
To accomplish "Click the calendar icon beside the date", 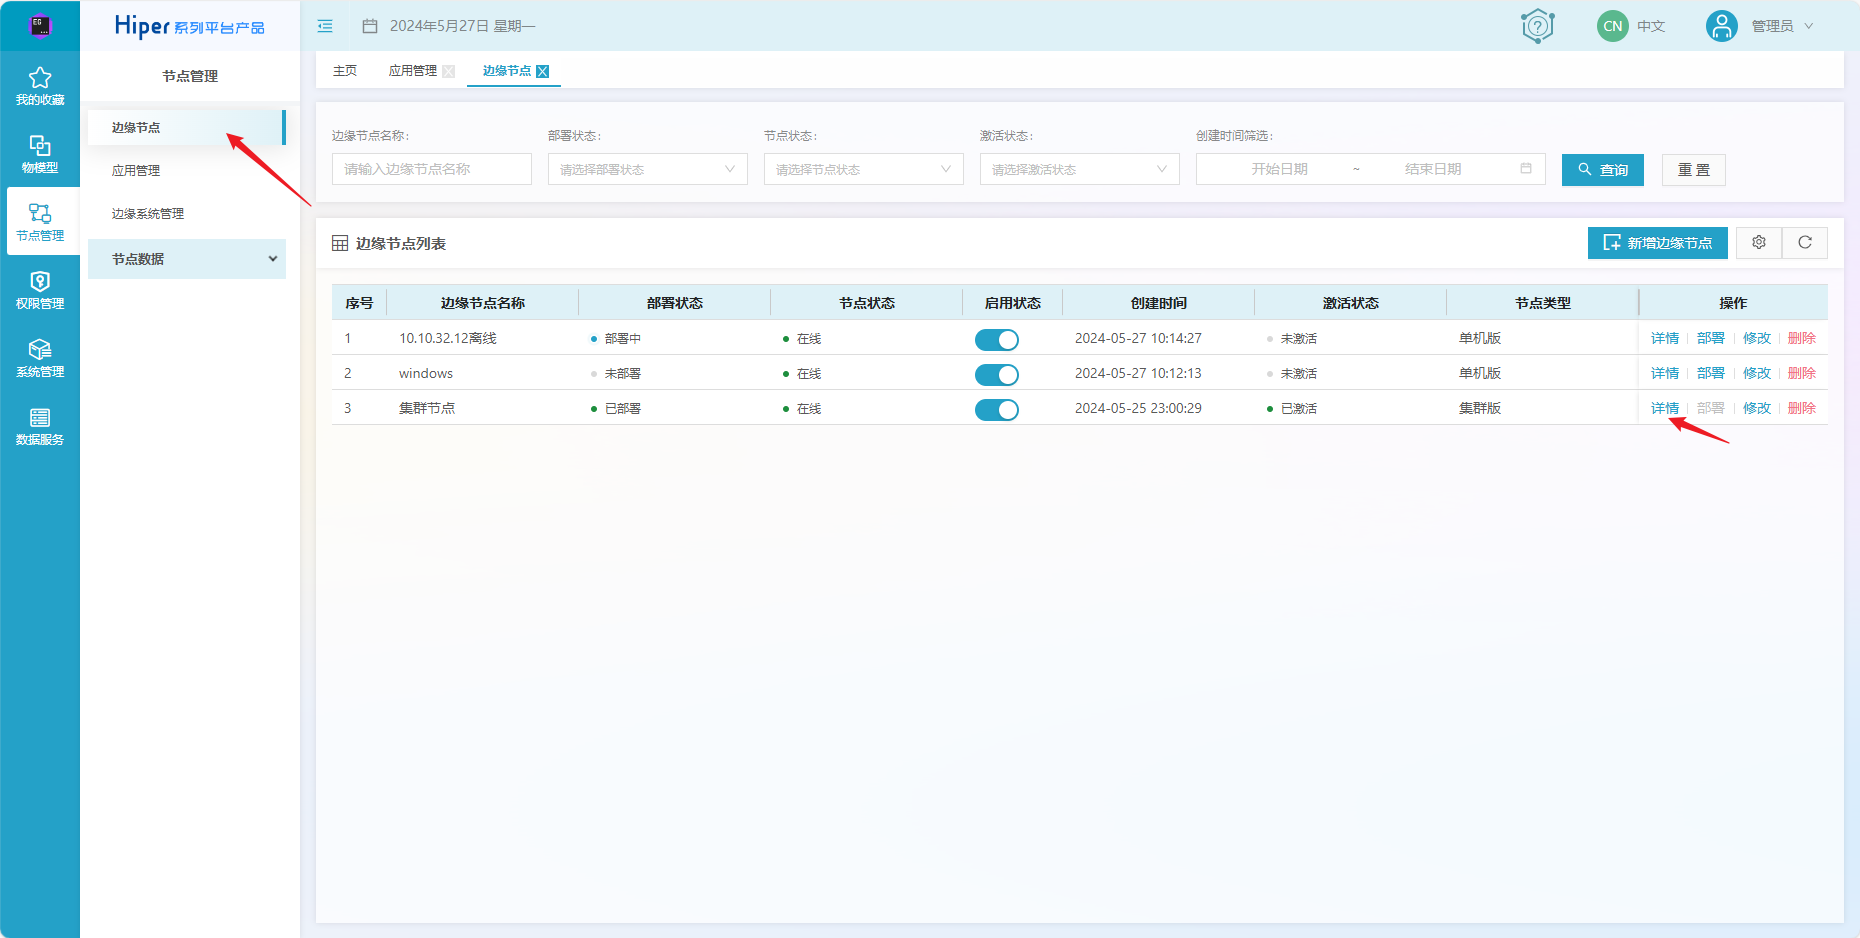I will tap(370, 26).
